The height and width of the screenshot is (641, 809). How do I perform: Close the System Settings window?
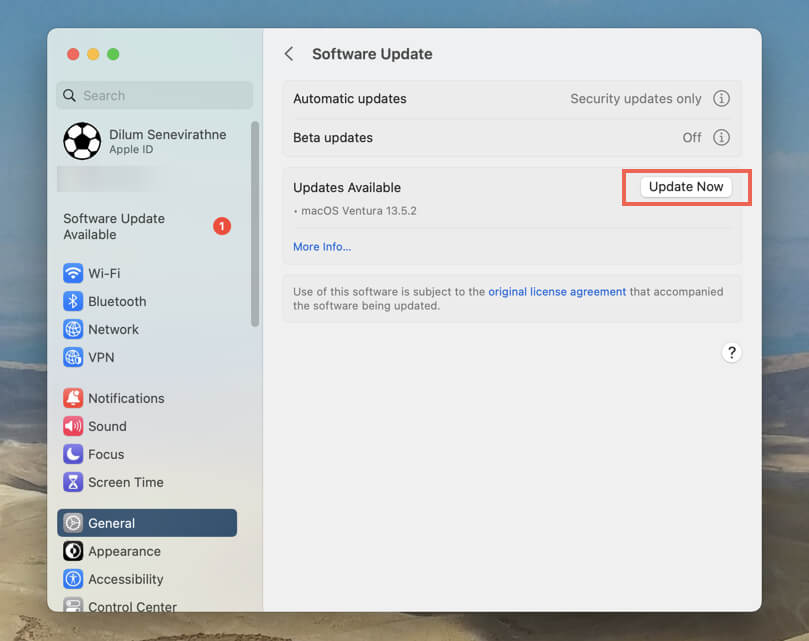pyautogui.click(x=73, y=54)
